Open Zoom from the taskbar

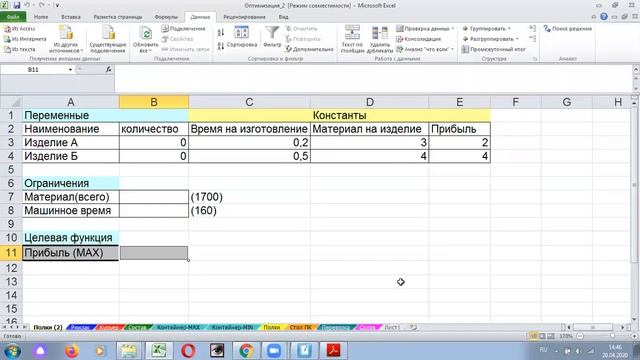(274, 351)
